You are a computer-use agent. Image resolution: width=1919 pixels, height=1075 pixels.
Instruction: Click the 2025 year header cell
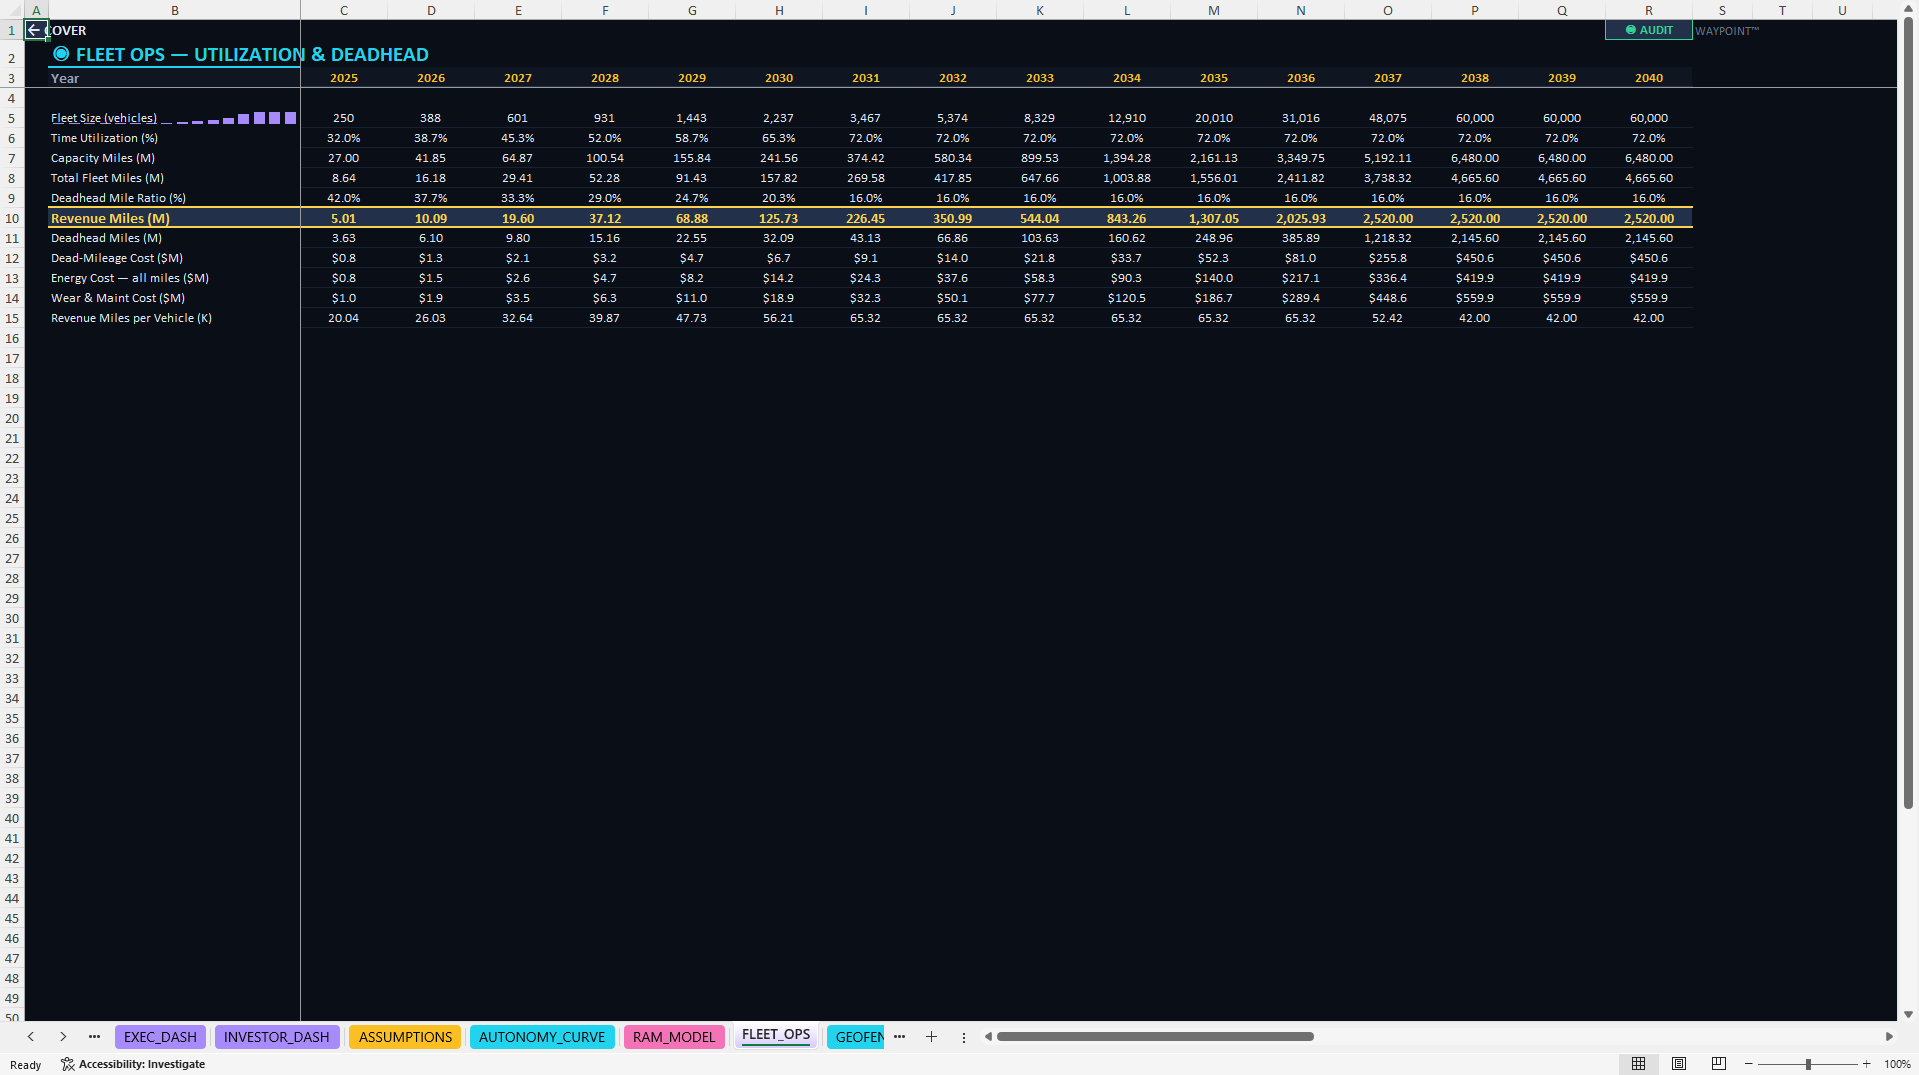click(x=344, y=78)
